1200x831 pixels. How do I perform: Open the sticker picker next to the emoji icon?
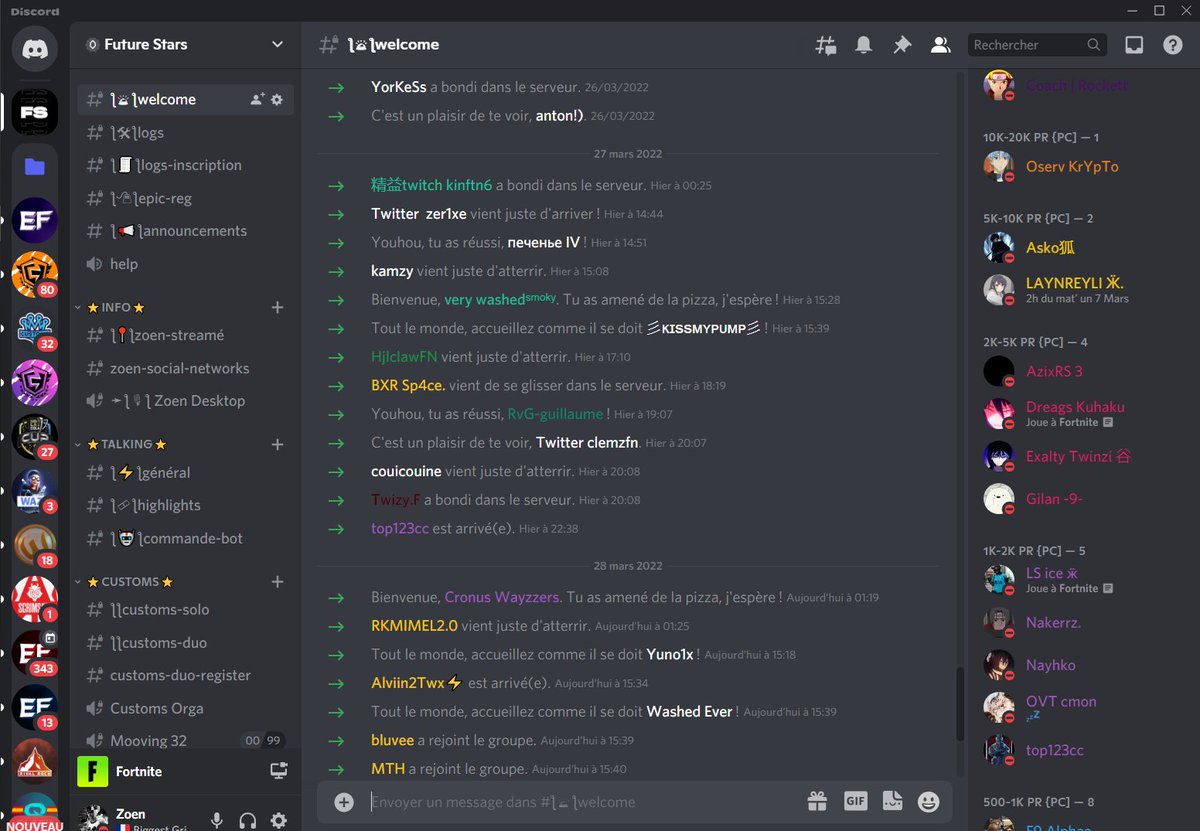pyautogui.click(x=892, y=801)
